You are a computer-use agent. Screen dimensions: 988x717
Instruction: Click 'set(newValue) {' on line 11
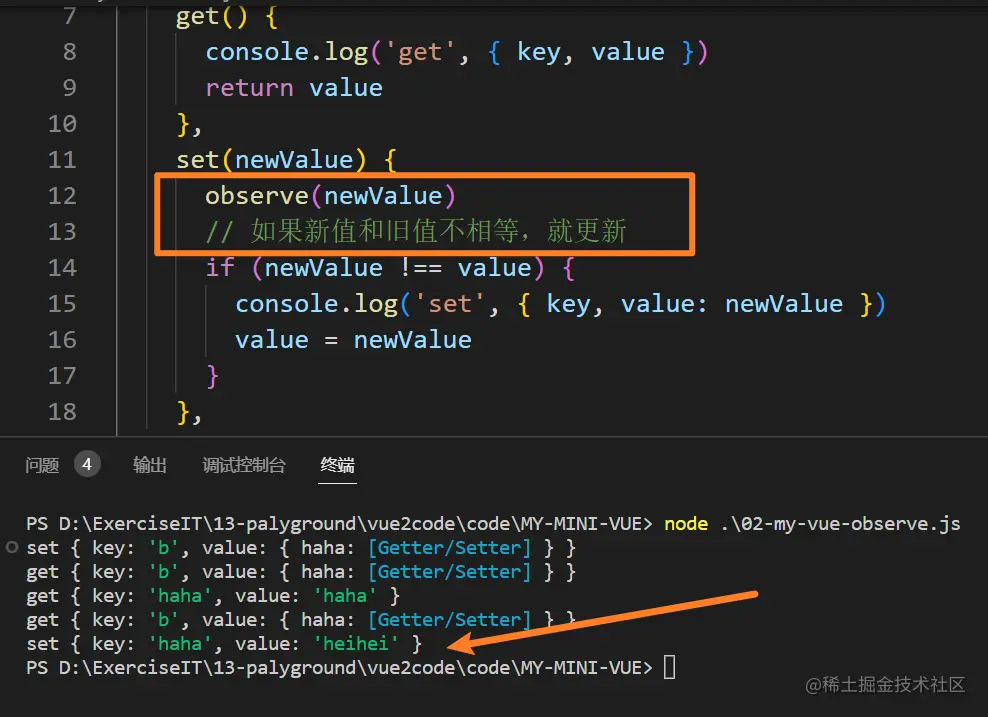[287, 160]
